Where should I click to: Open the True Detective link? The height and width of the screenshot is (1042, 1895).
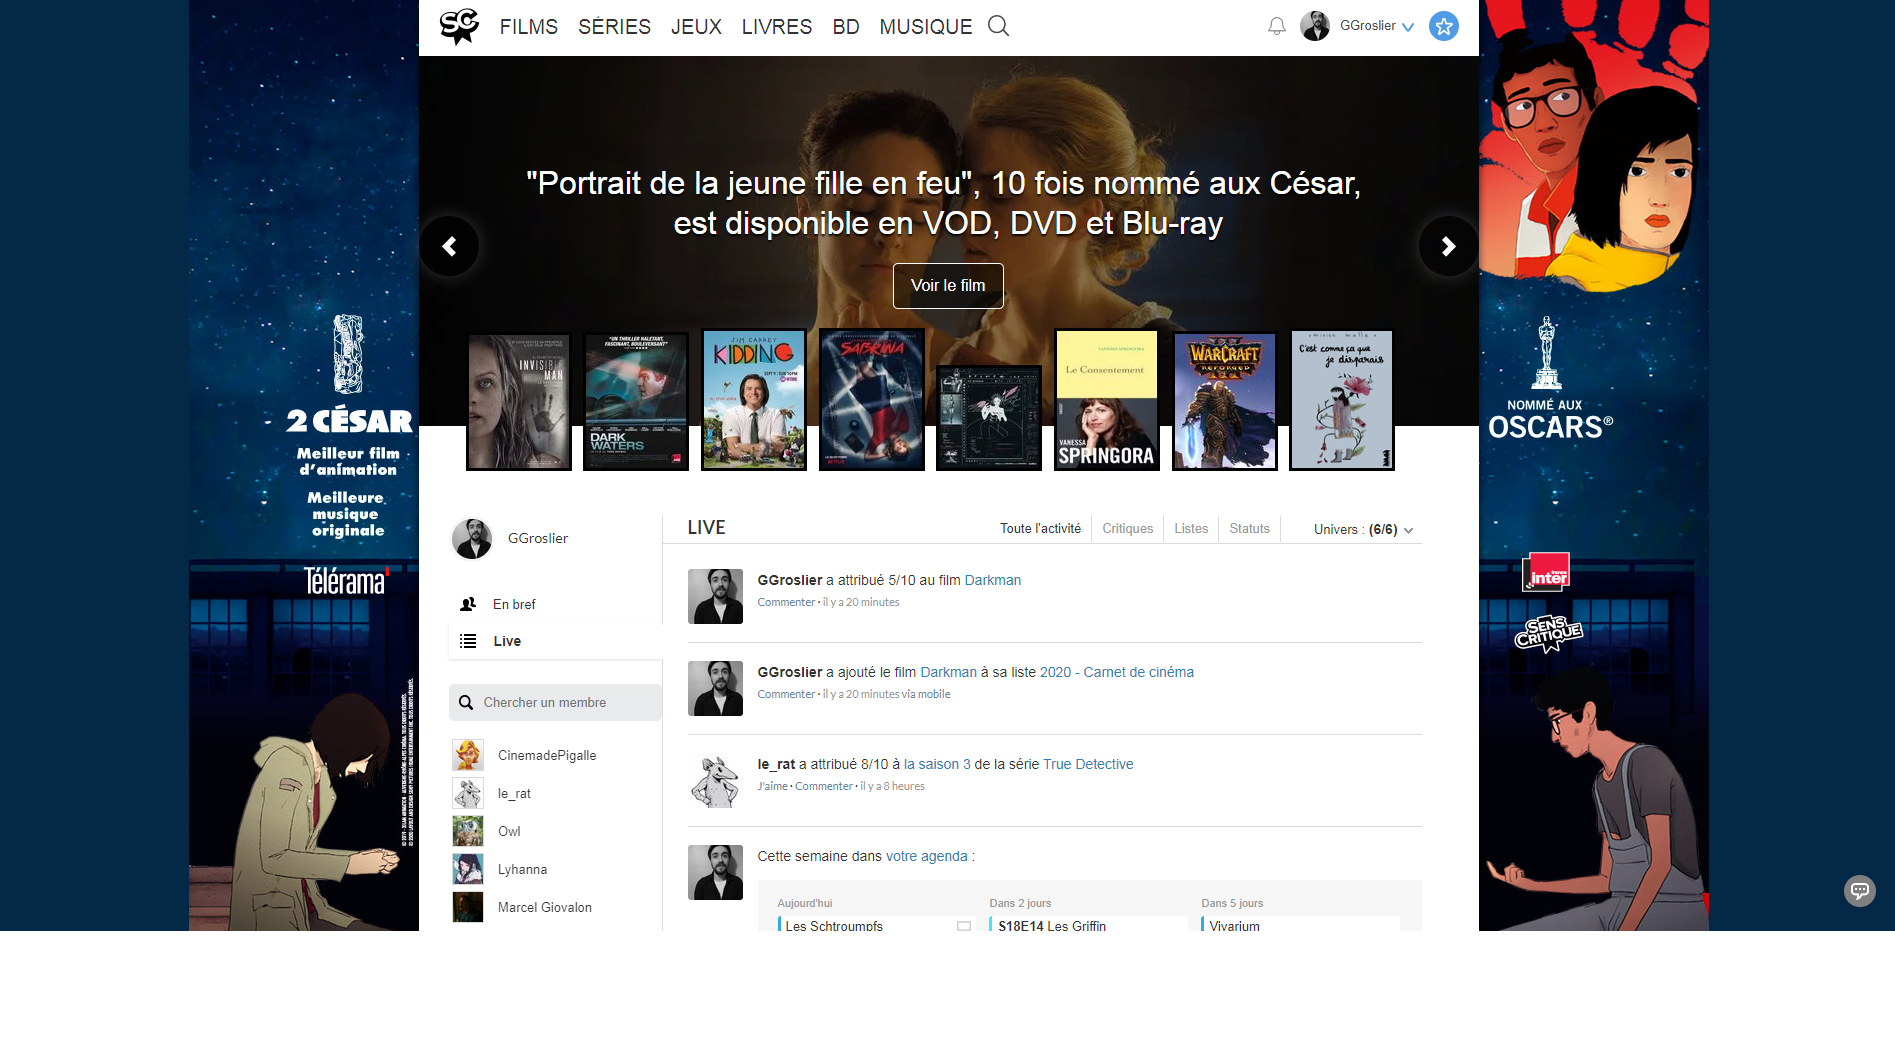pyautogui.click(x=1087, y=764)
